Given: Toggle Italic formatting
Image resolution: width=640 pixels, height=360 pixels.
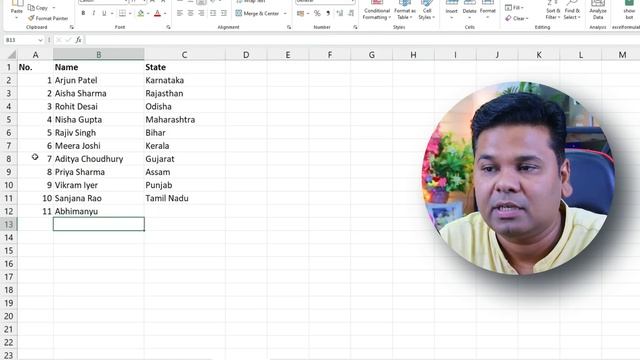Looking at the screenshot, I should point(93,13).
